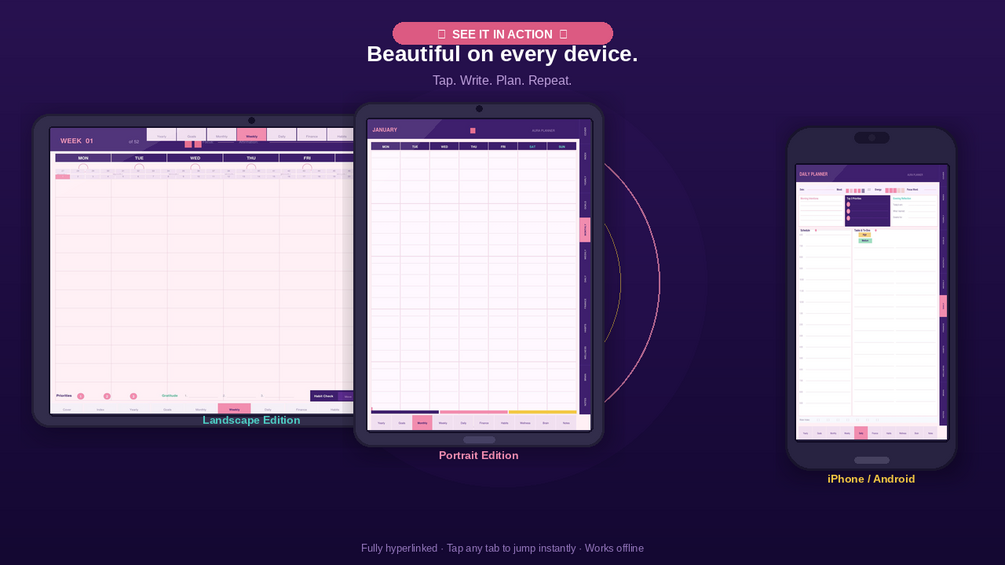Click priority circle 2 in landscape planner

click(x=107, y=396)
